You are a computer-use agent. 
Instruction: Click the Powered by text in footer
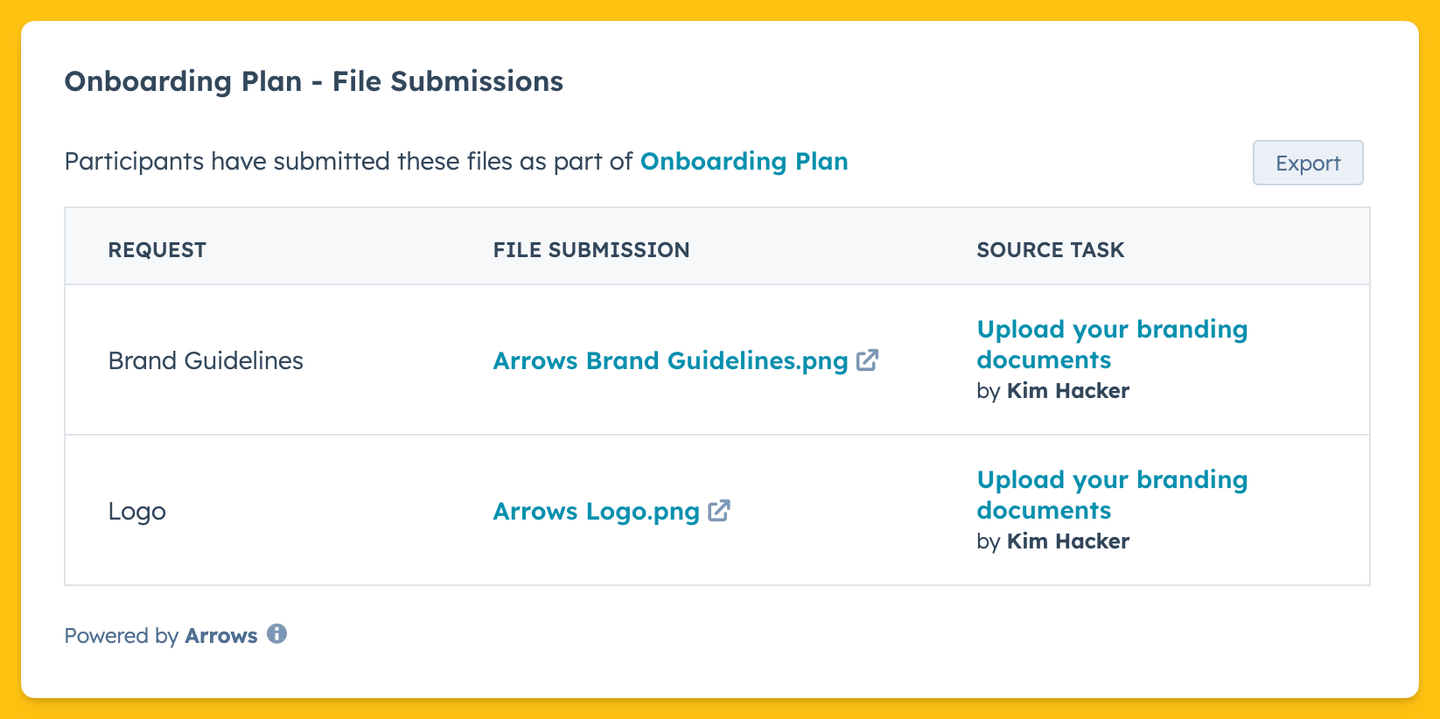point(121,635)
